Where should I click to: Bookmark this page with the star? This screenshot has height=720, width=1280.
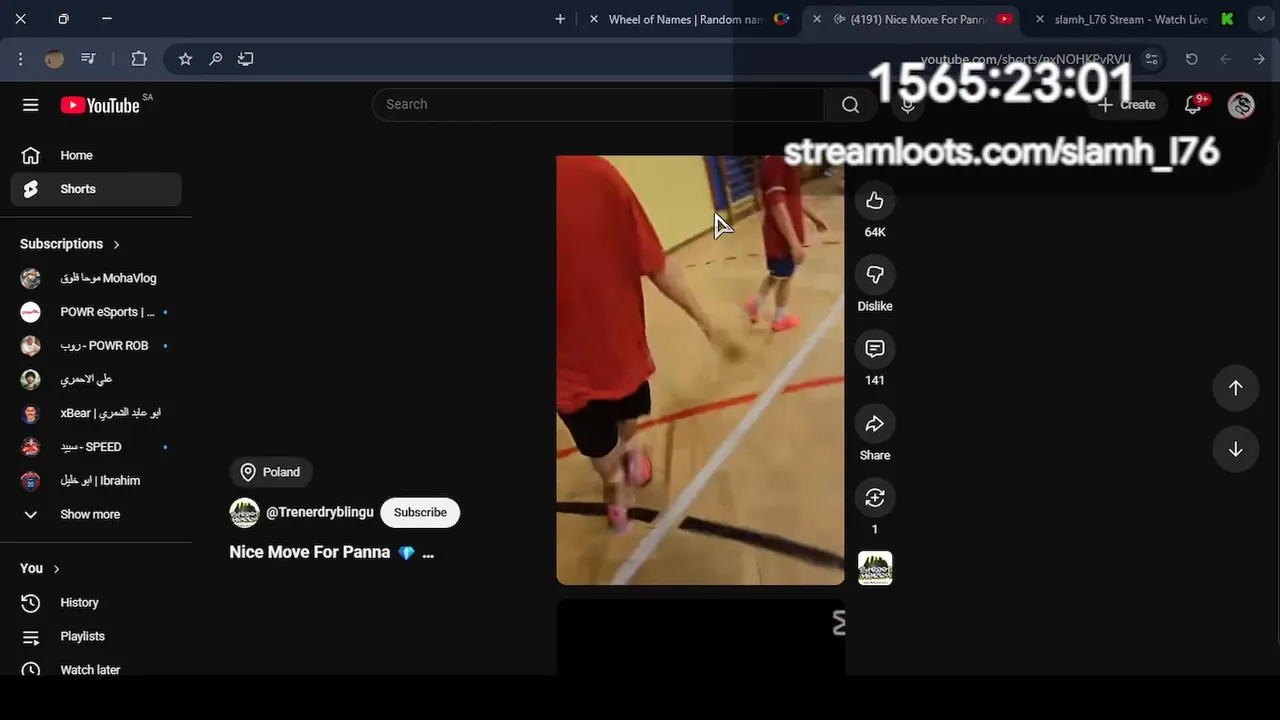[x=185, y=59]
